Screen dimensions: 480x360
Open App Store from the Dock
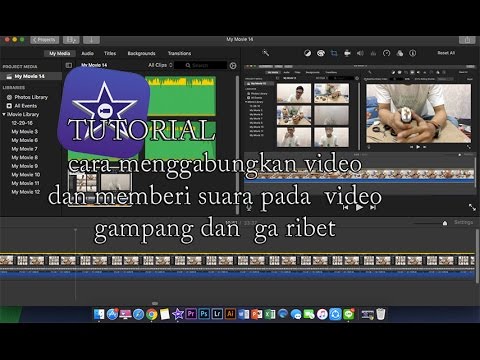[x=112, y=314]
